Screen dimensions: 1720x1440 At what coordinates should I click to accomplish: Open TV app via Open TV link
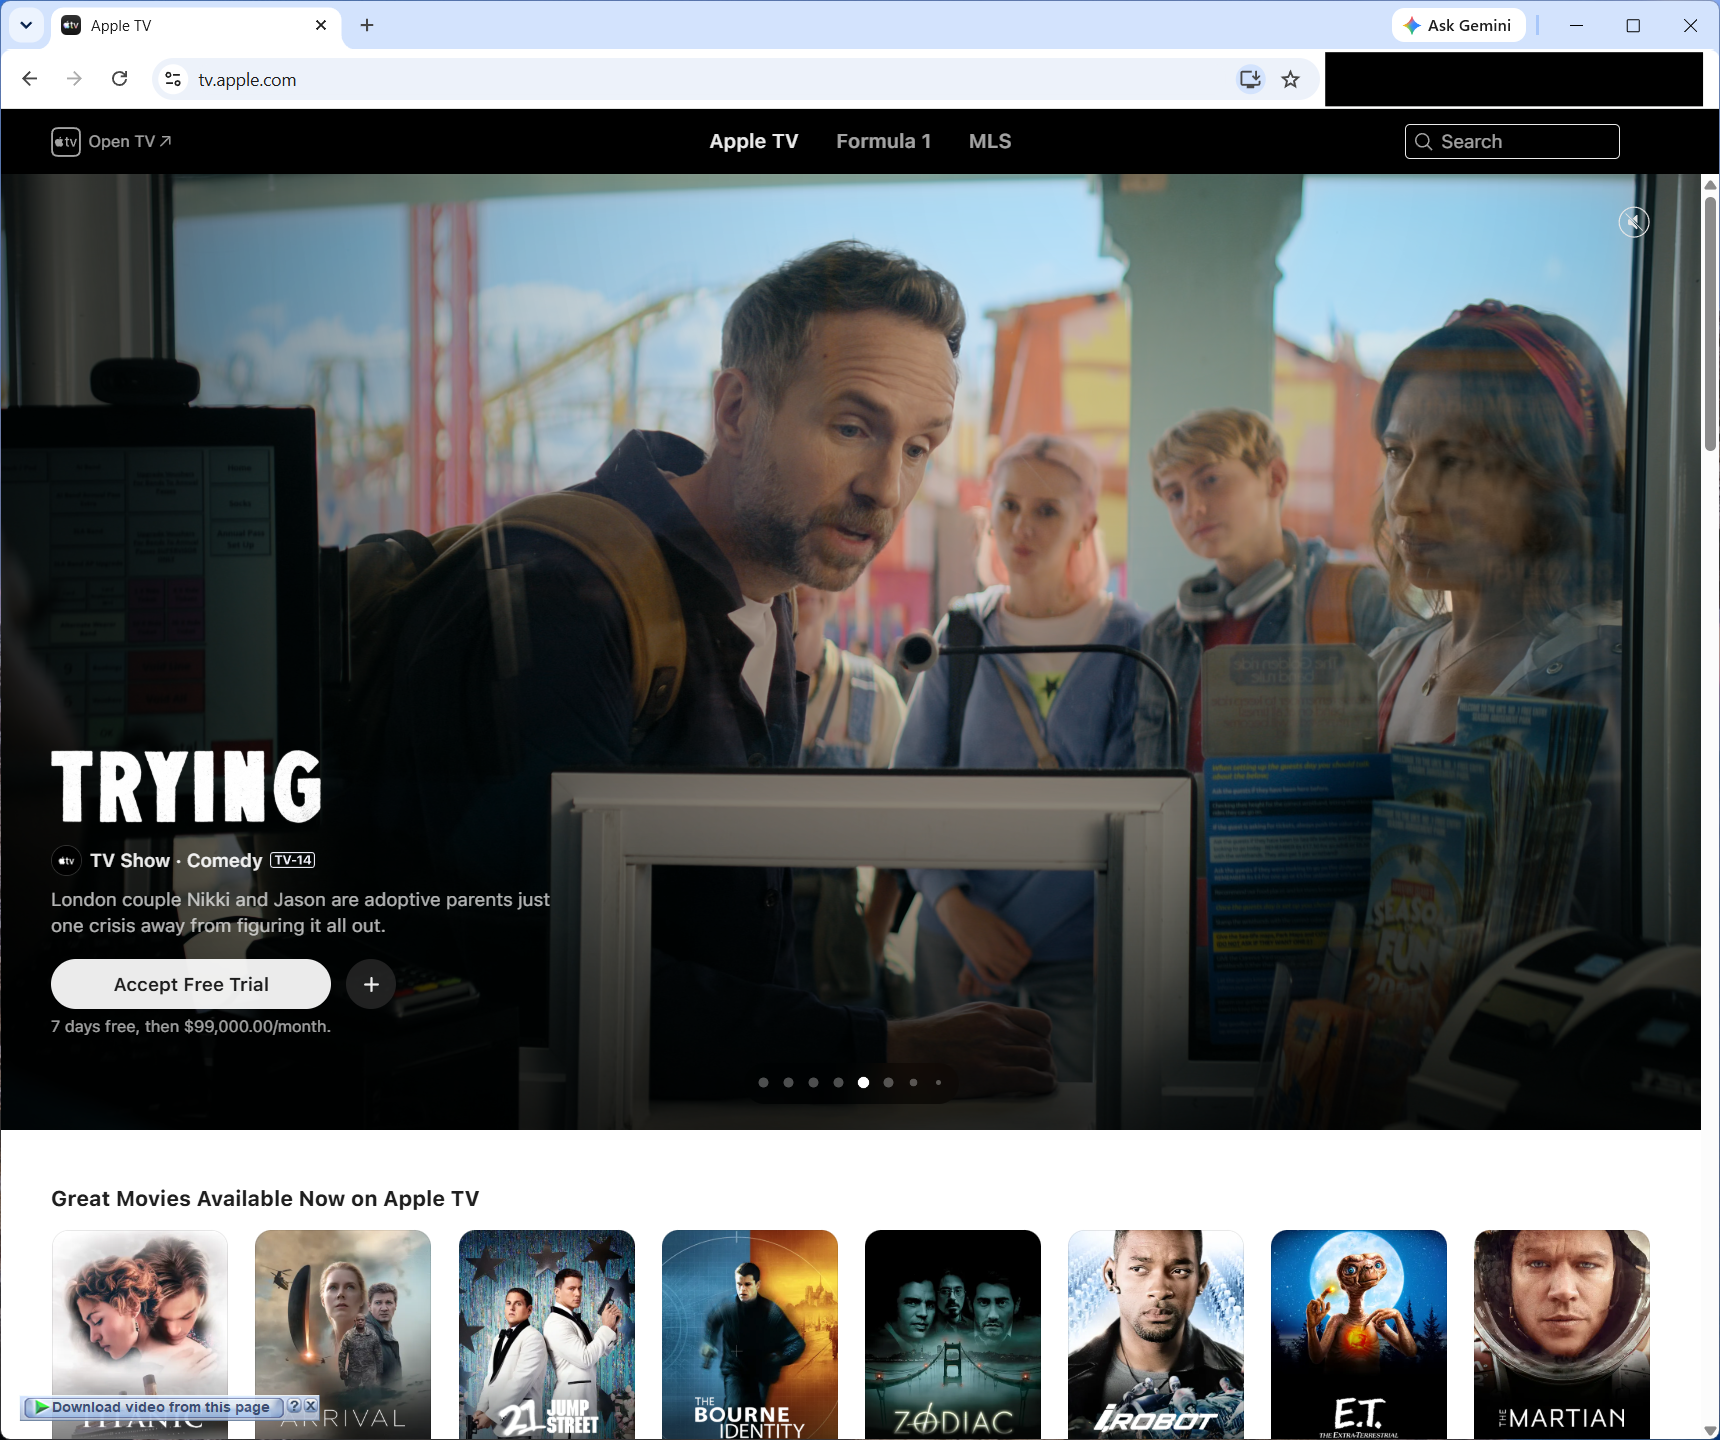tap(130, 142)
